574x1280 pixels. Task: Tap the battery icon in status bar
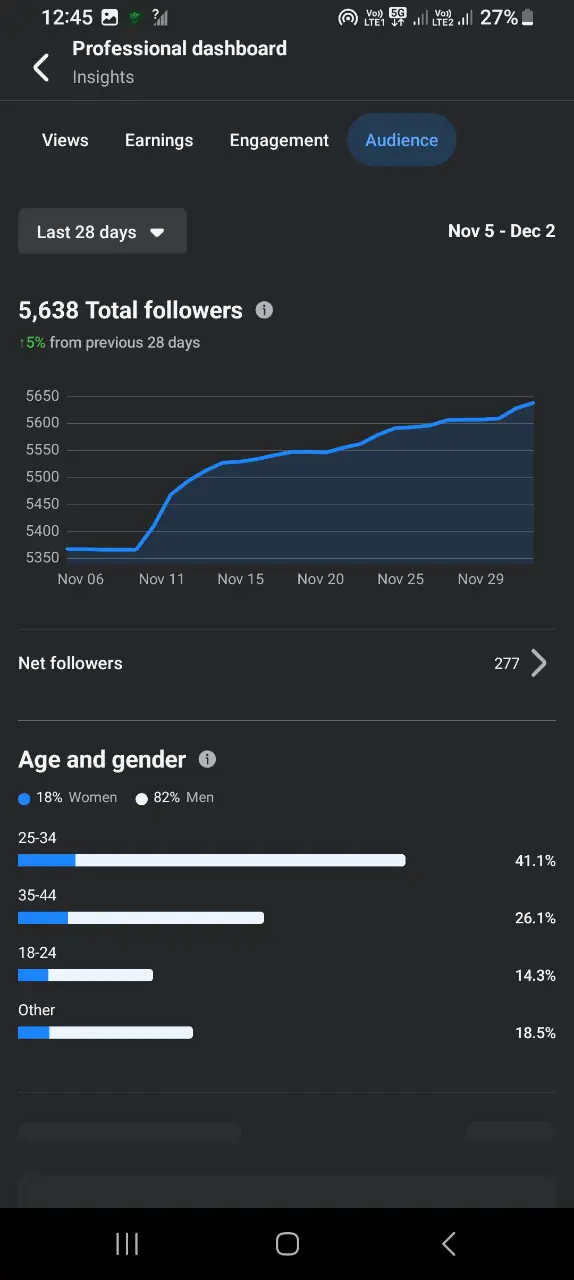click(528, 17)
